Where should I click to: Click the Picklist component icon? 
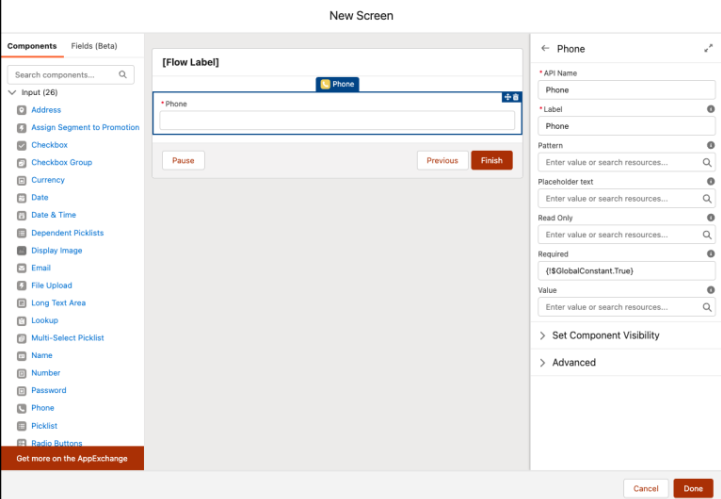point(22,426)
